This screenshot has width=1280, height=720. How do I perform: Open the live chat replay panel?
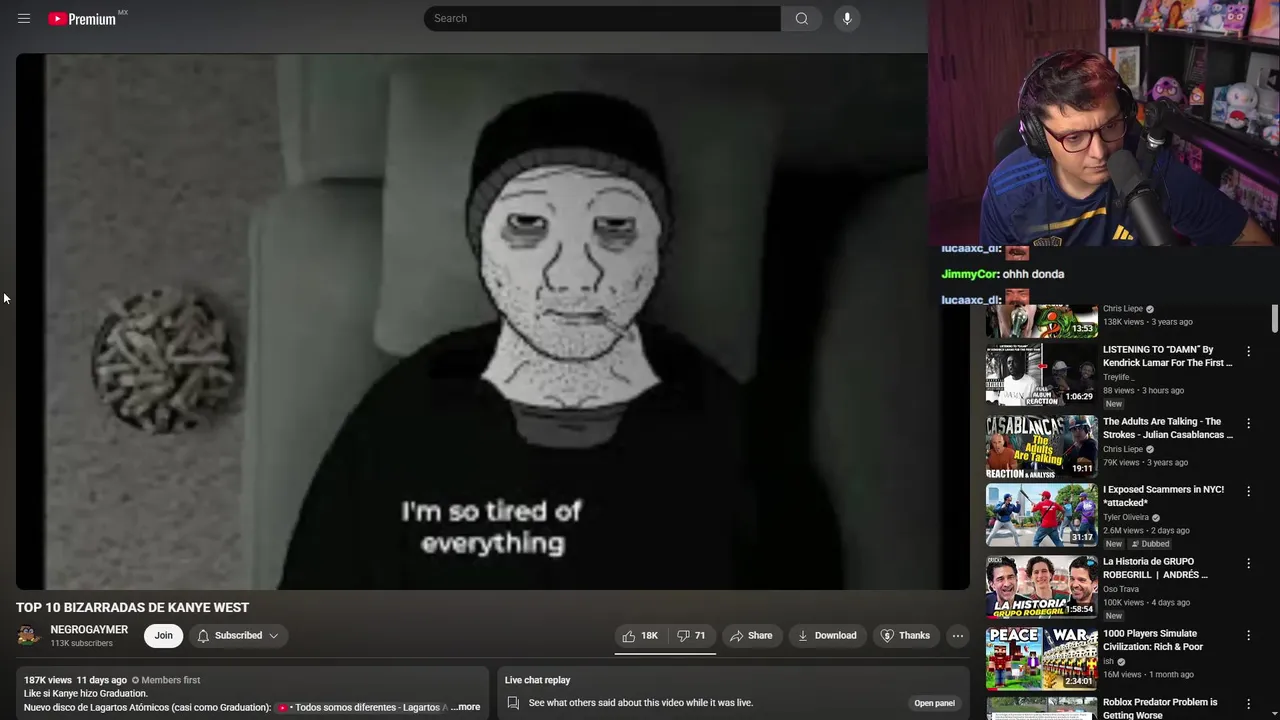coord(934,703)
